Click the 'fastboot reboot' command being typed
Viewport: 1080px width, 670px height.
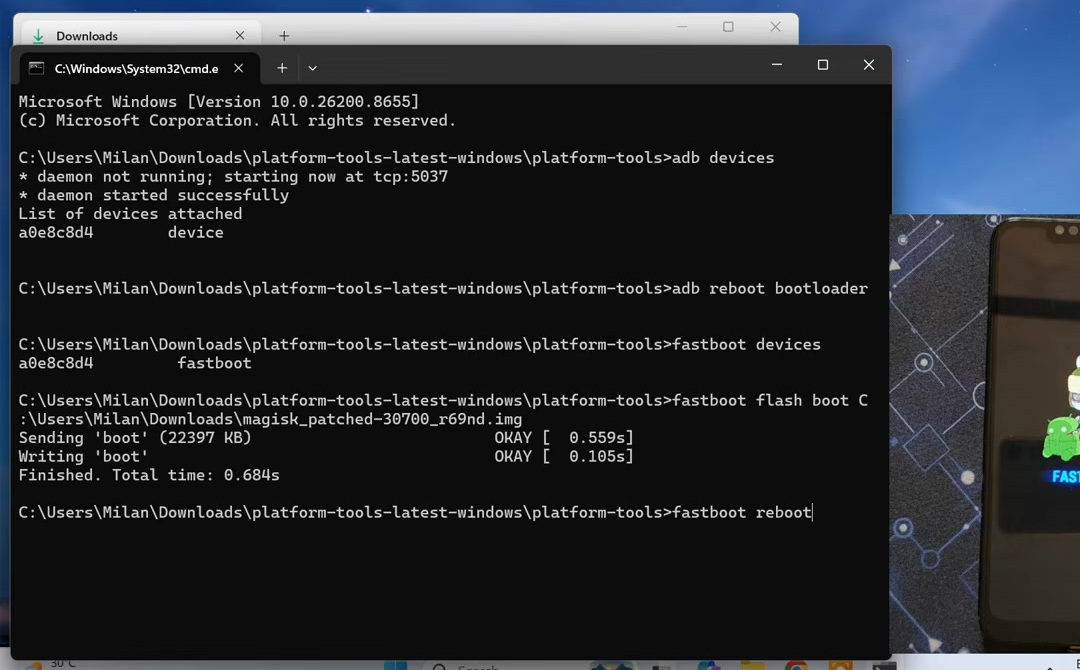742,512
